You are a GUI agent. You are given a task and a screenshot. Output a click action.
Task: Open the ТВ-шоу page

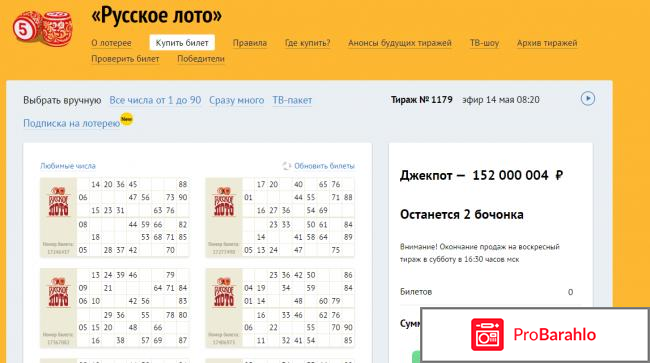(484, 43)
